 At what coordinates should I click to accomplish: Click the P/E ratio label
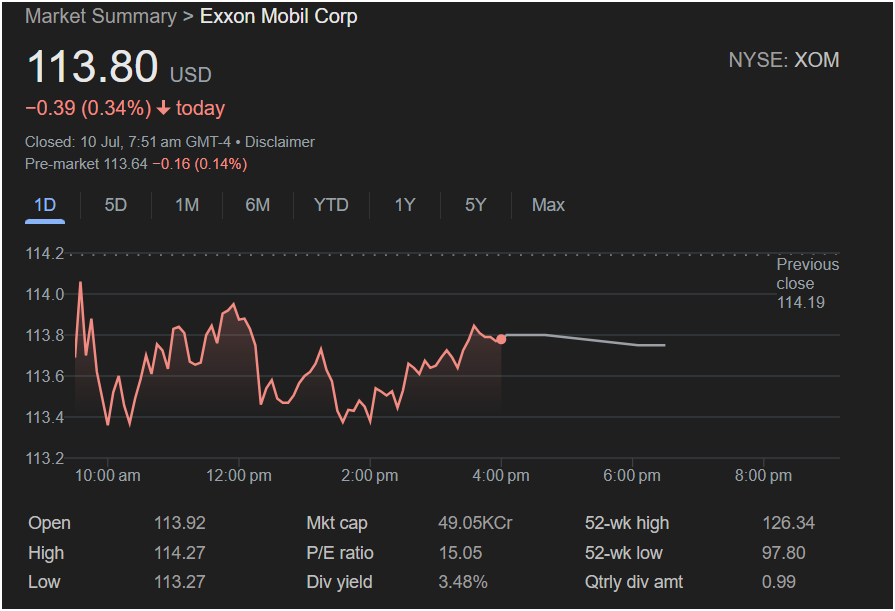pos(340,553)
